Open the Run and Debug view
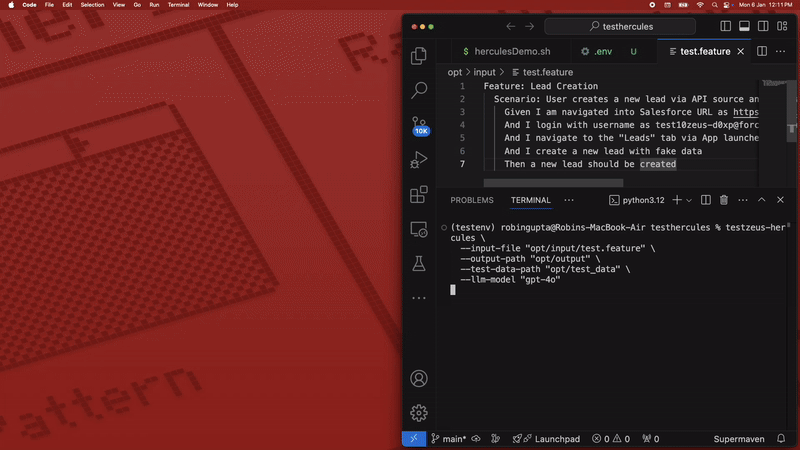Viewport: 800px width, 450px height. pyautogui.click(x=419, y=160)
